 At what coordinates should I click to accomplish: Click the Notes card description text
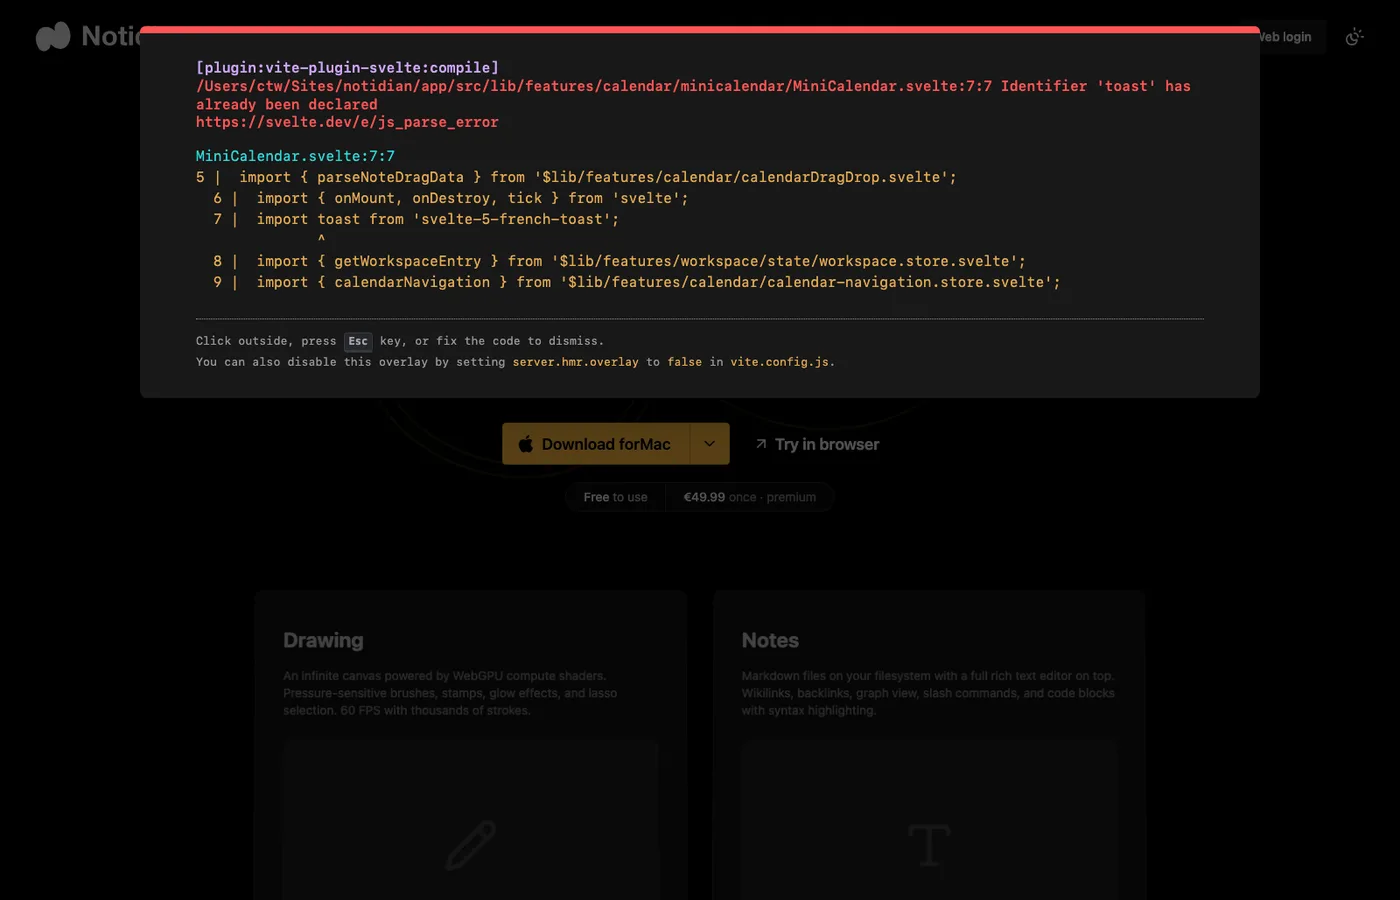pyautogui.click(x=928, y=693)
